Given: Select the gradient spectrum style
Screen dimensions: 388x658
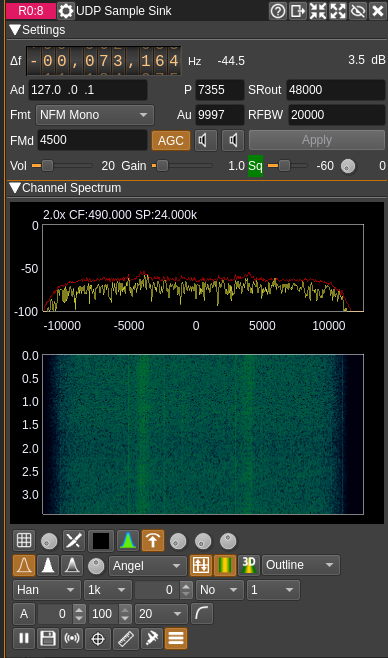Looking at the screenshot, I should (x=72, y=565).
